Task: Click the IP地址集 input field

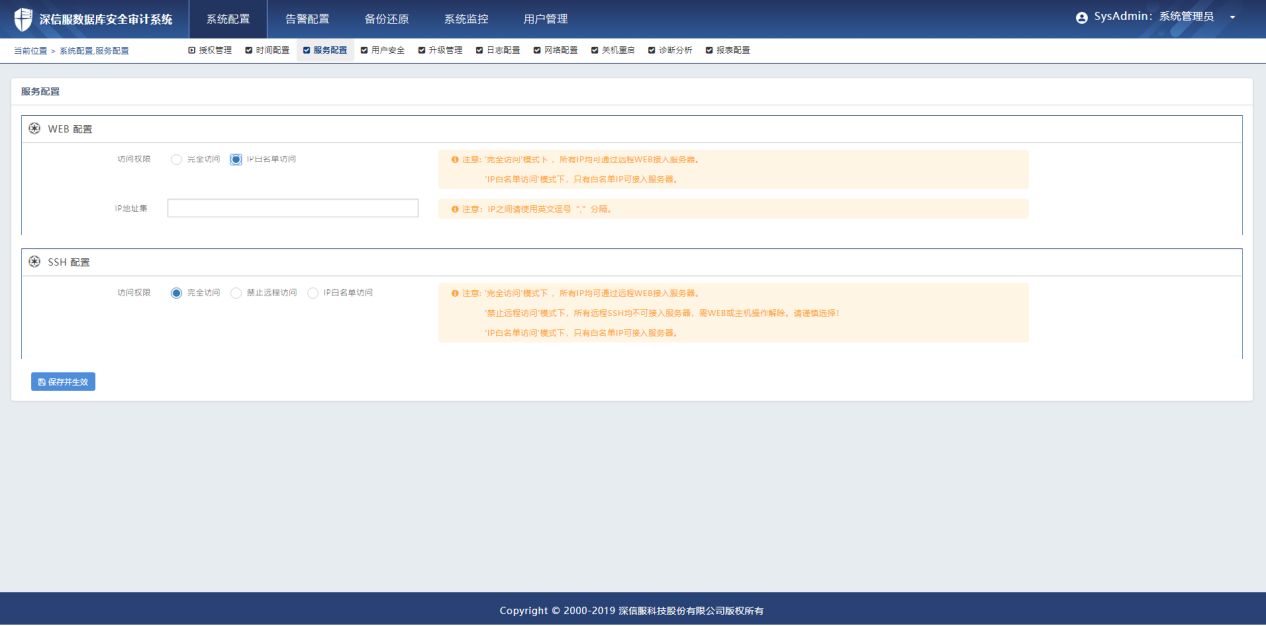Action: tap(292, 208)
